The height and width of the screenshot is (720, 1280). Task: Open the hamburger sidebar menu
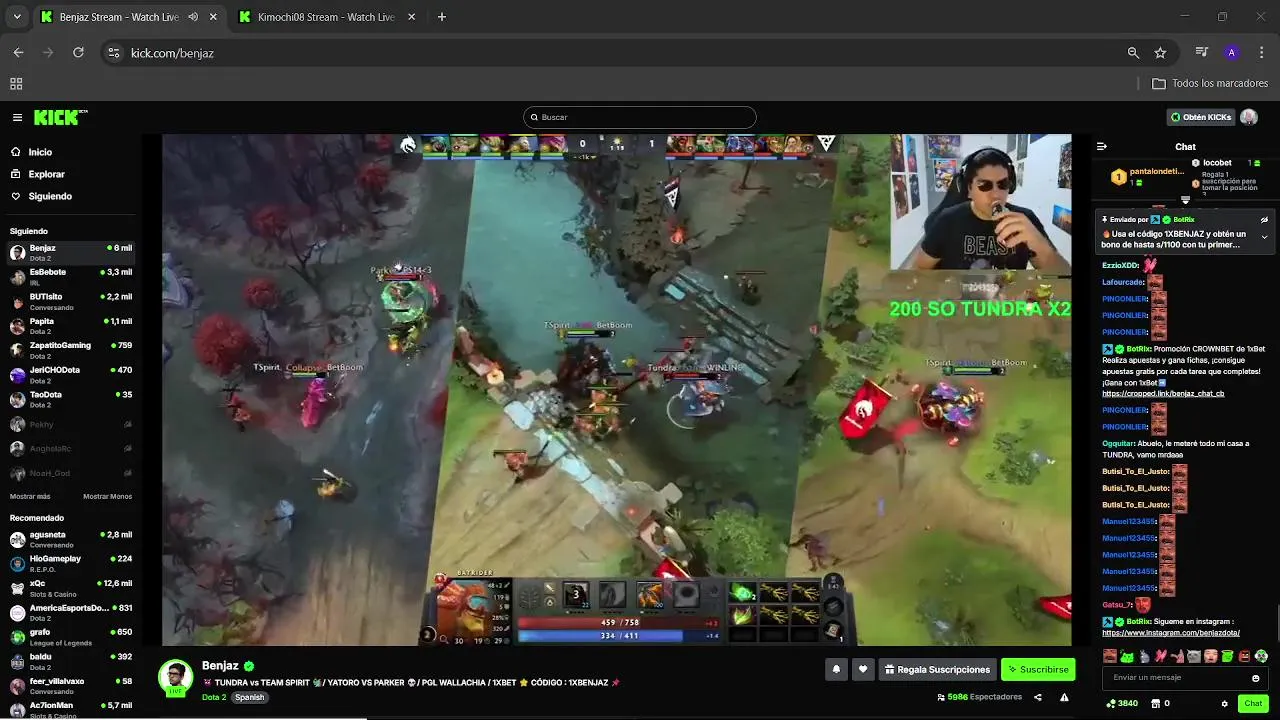pos(17,117)
